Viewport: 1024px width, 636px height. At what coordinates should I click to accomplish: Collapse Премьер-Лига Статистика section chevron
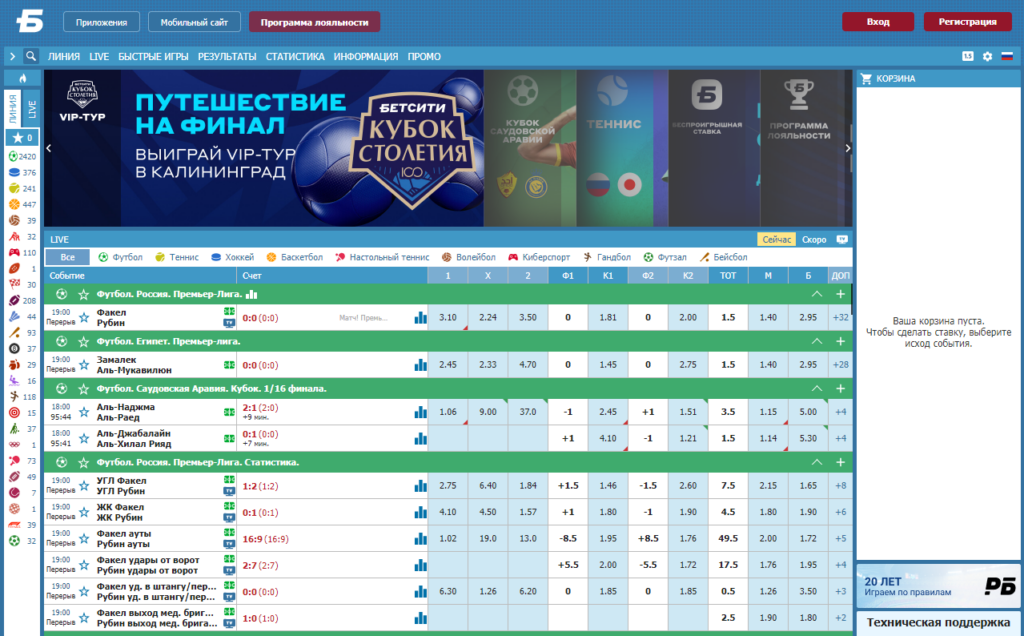tap(816, 462)
